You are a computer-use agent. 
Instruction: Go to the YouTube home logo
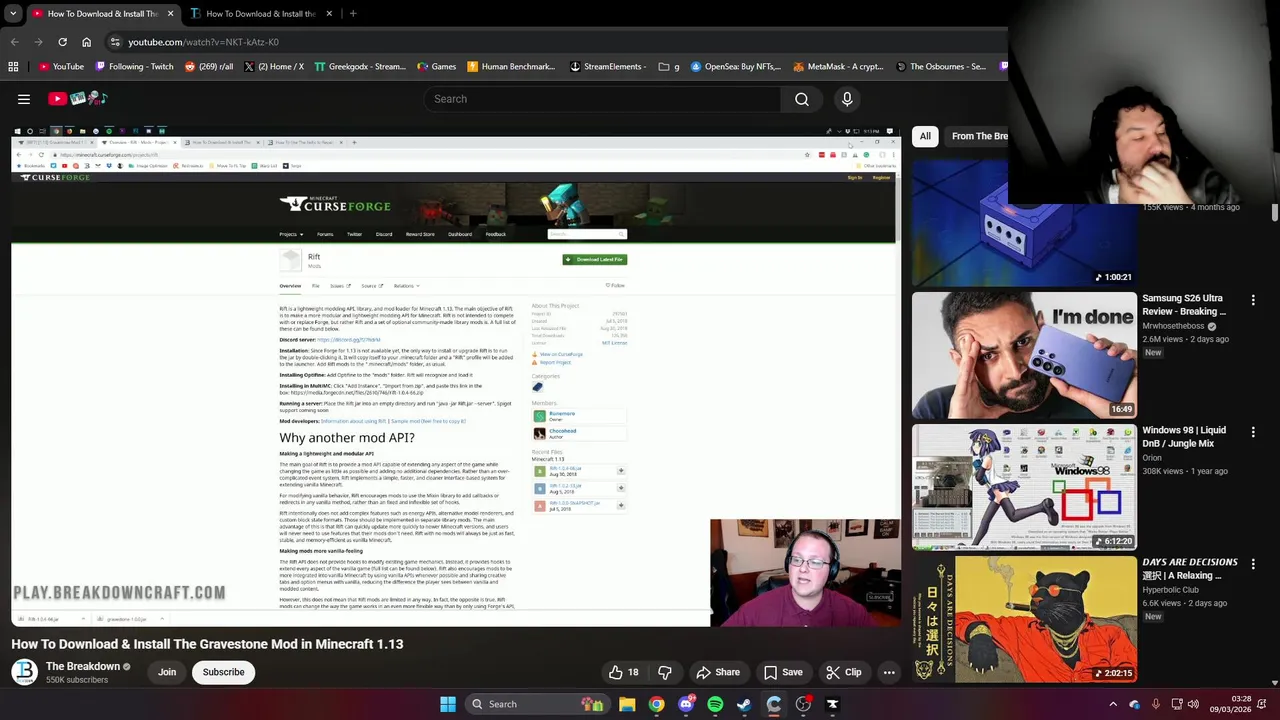(x=78, y=99)
